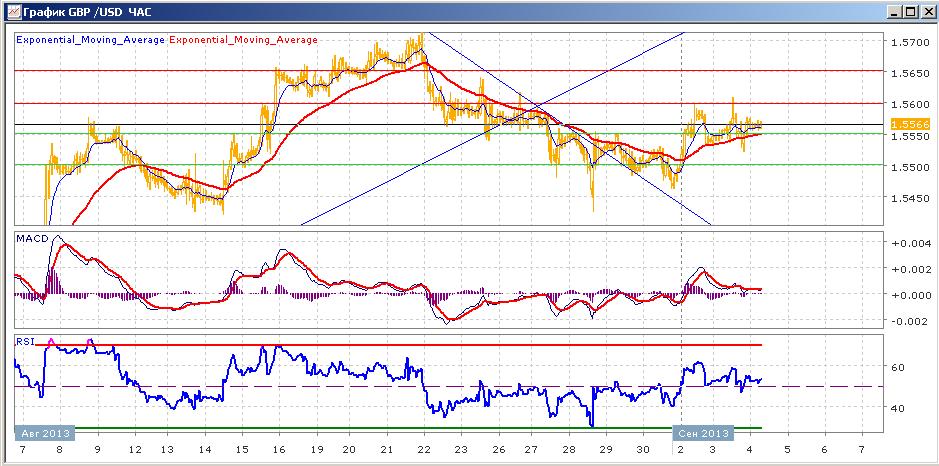Click the -0.002 MACD scale label

click(911, 322)
